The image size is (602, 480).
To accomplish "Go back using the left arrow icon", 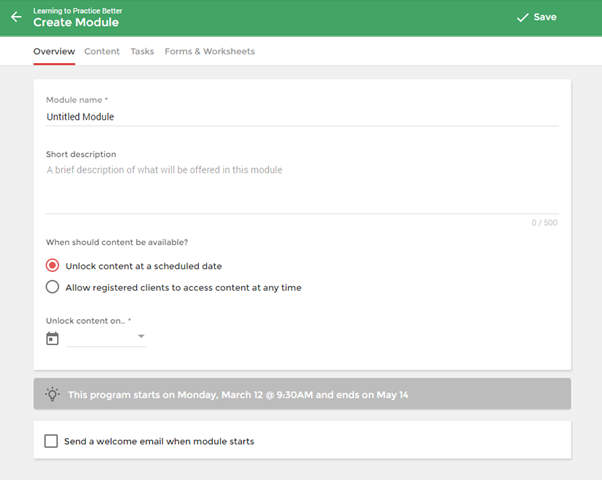I will click(16, 17).
